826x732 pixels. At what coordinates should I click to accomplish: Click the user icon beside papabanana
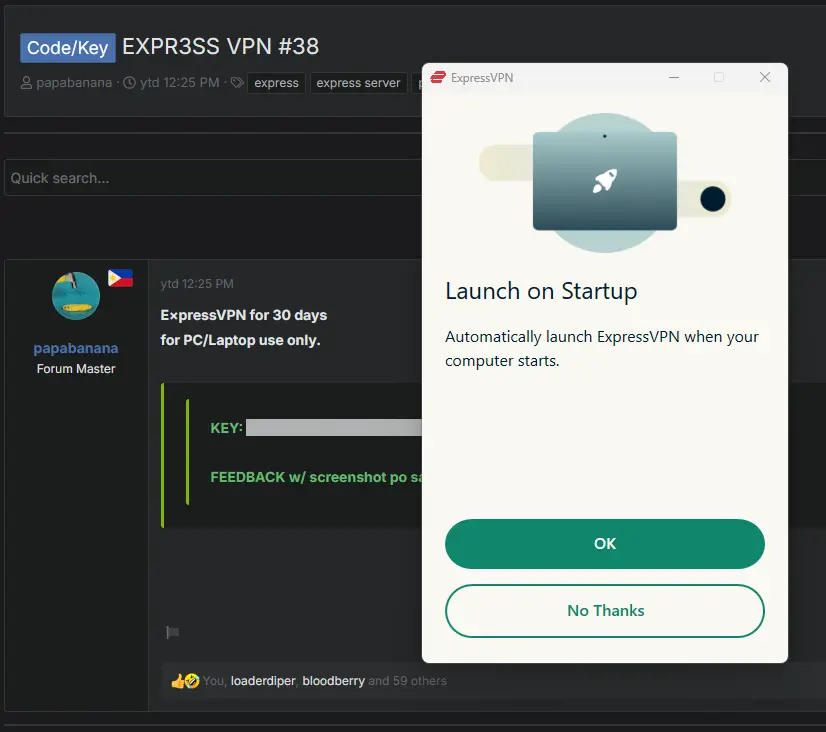(26, 83)
